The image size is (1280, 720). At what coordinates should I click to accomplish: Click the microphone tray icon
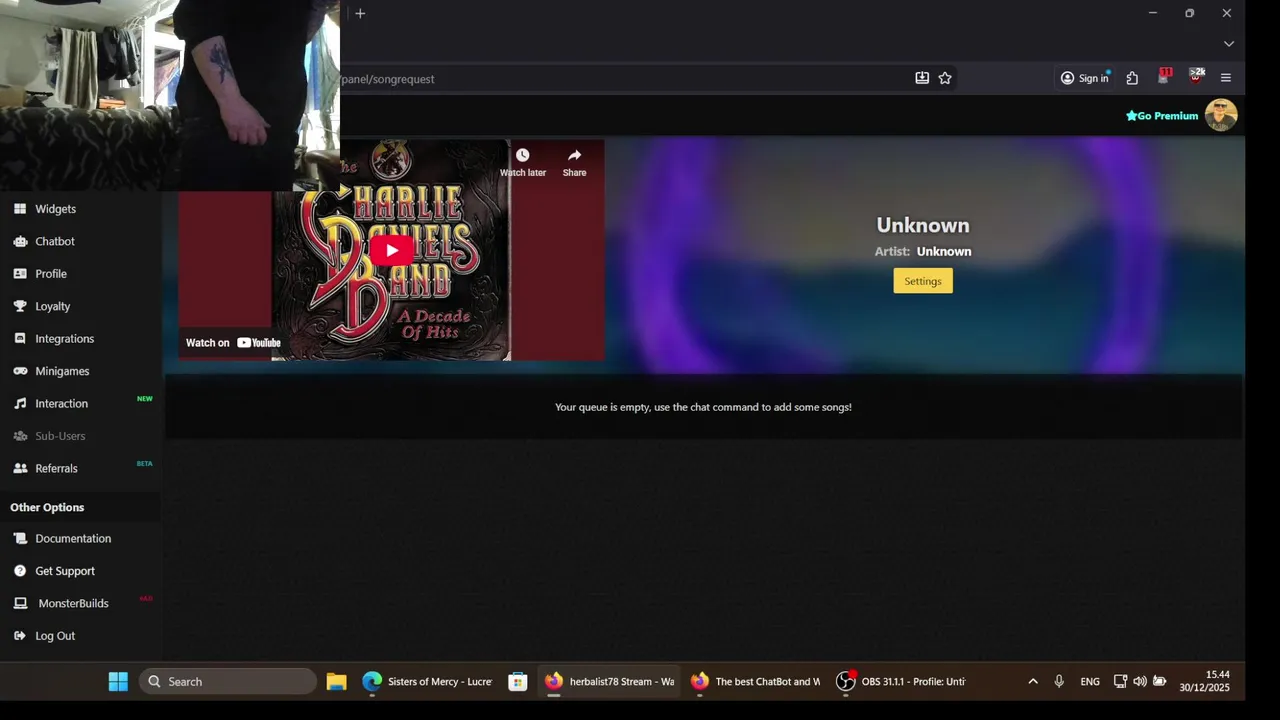pyautogui.click(x=1059, y=682)
